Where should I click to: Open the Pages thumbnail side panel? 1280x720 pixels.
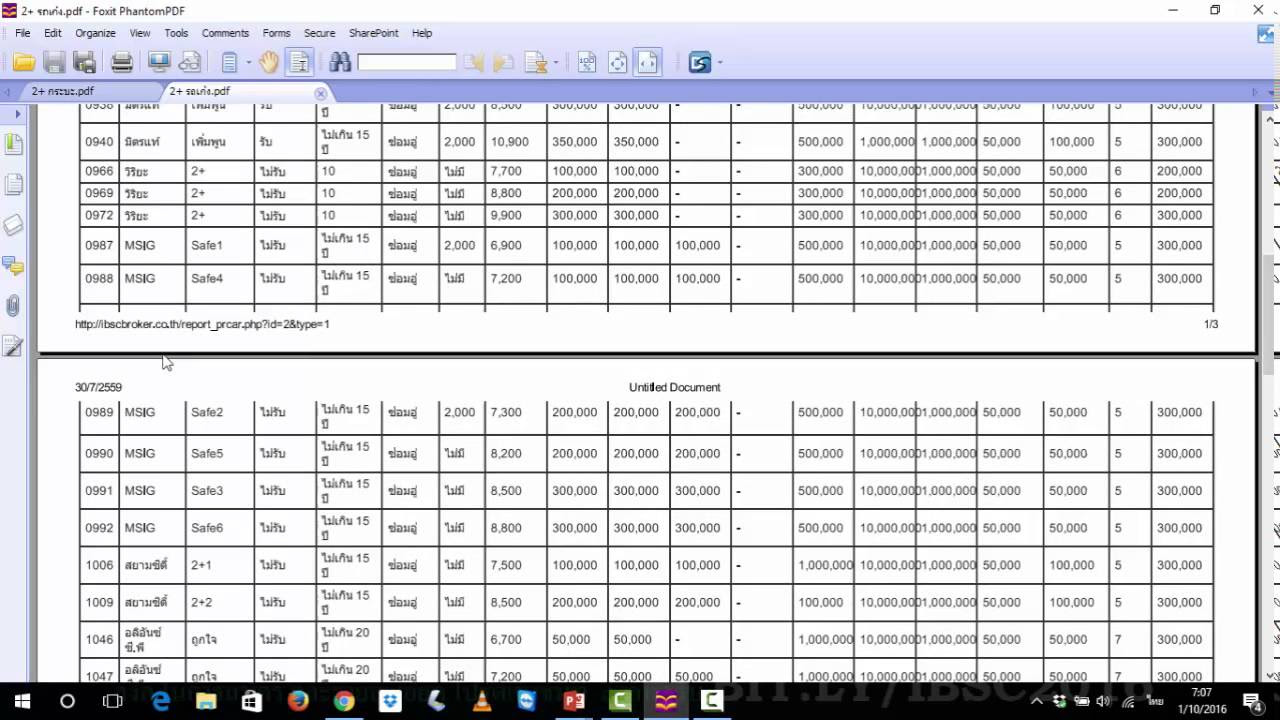coord(14,184)
